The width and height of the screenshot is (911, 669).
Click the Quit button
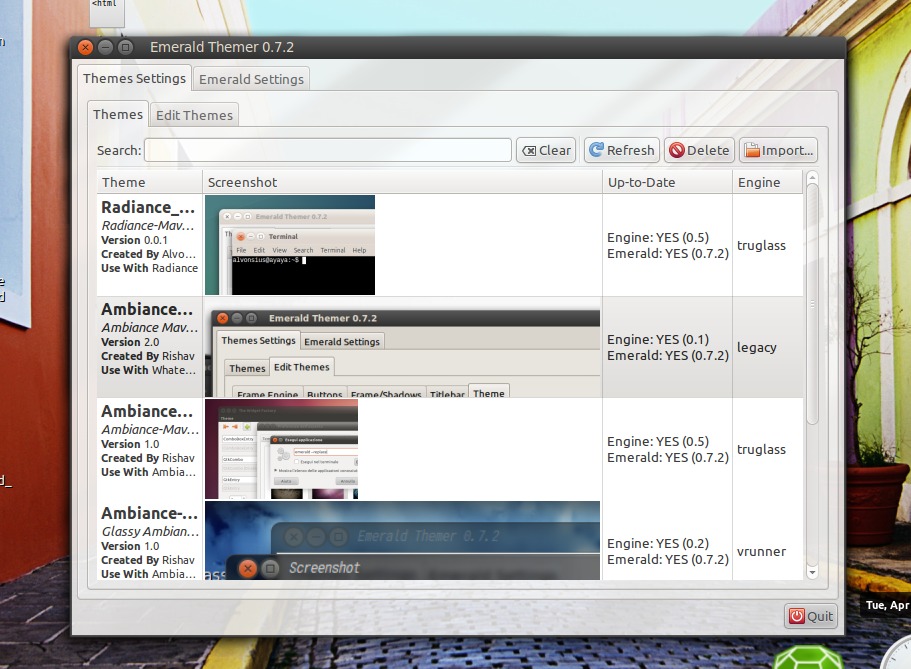812,616
